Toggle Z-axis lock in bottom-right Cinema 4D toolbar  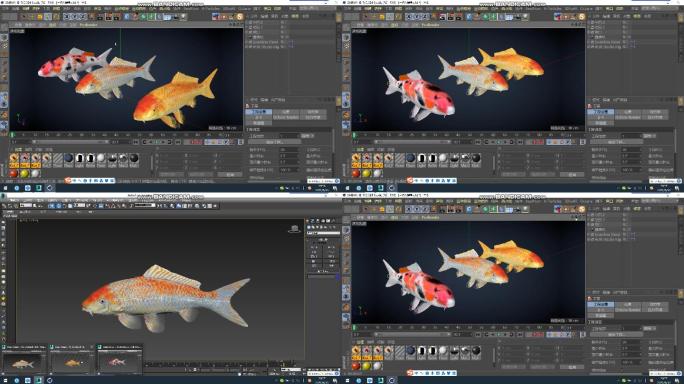[424, 209]
